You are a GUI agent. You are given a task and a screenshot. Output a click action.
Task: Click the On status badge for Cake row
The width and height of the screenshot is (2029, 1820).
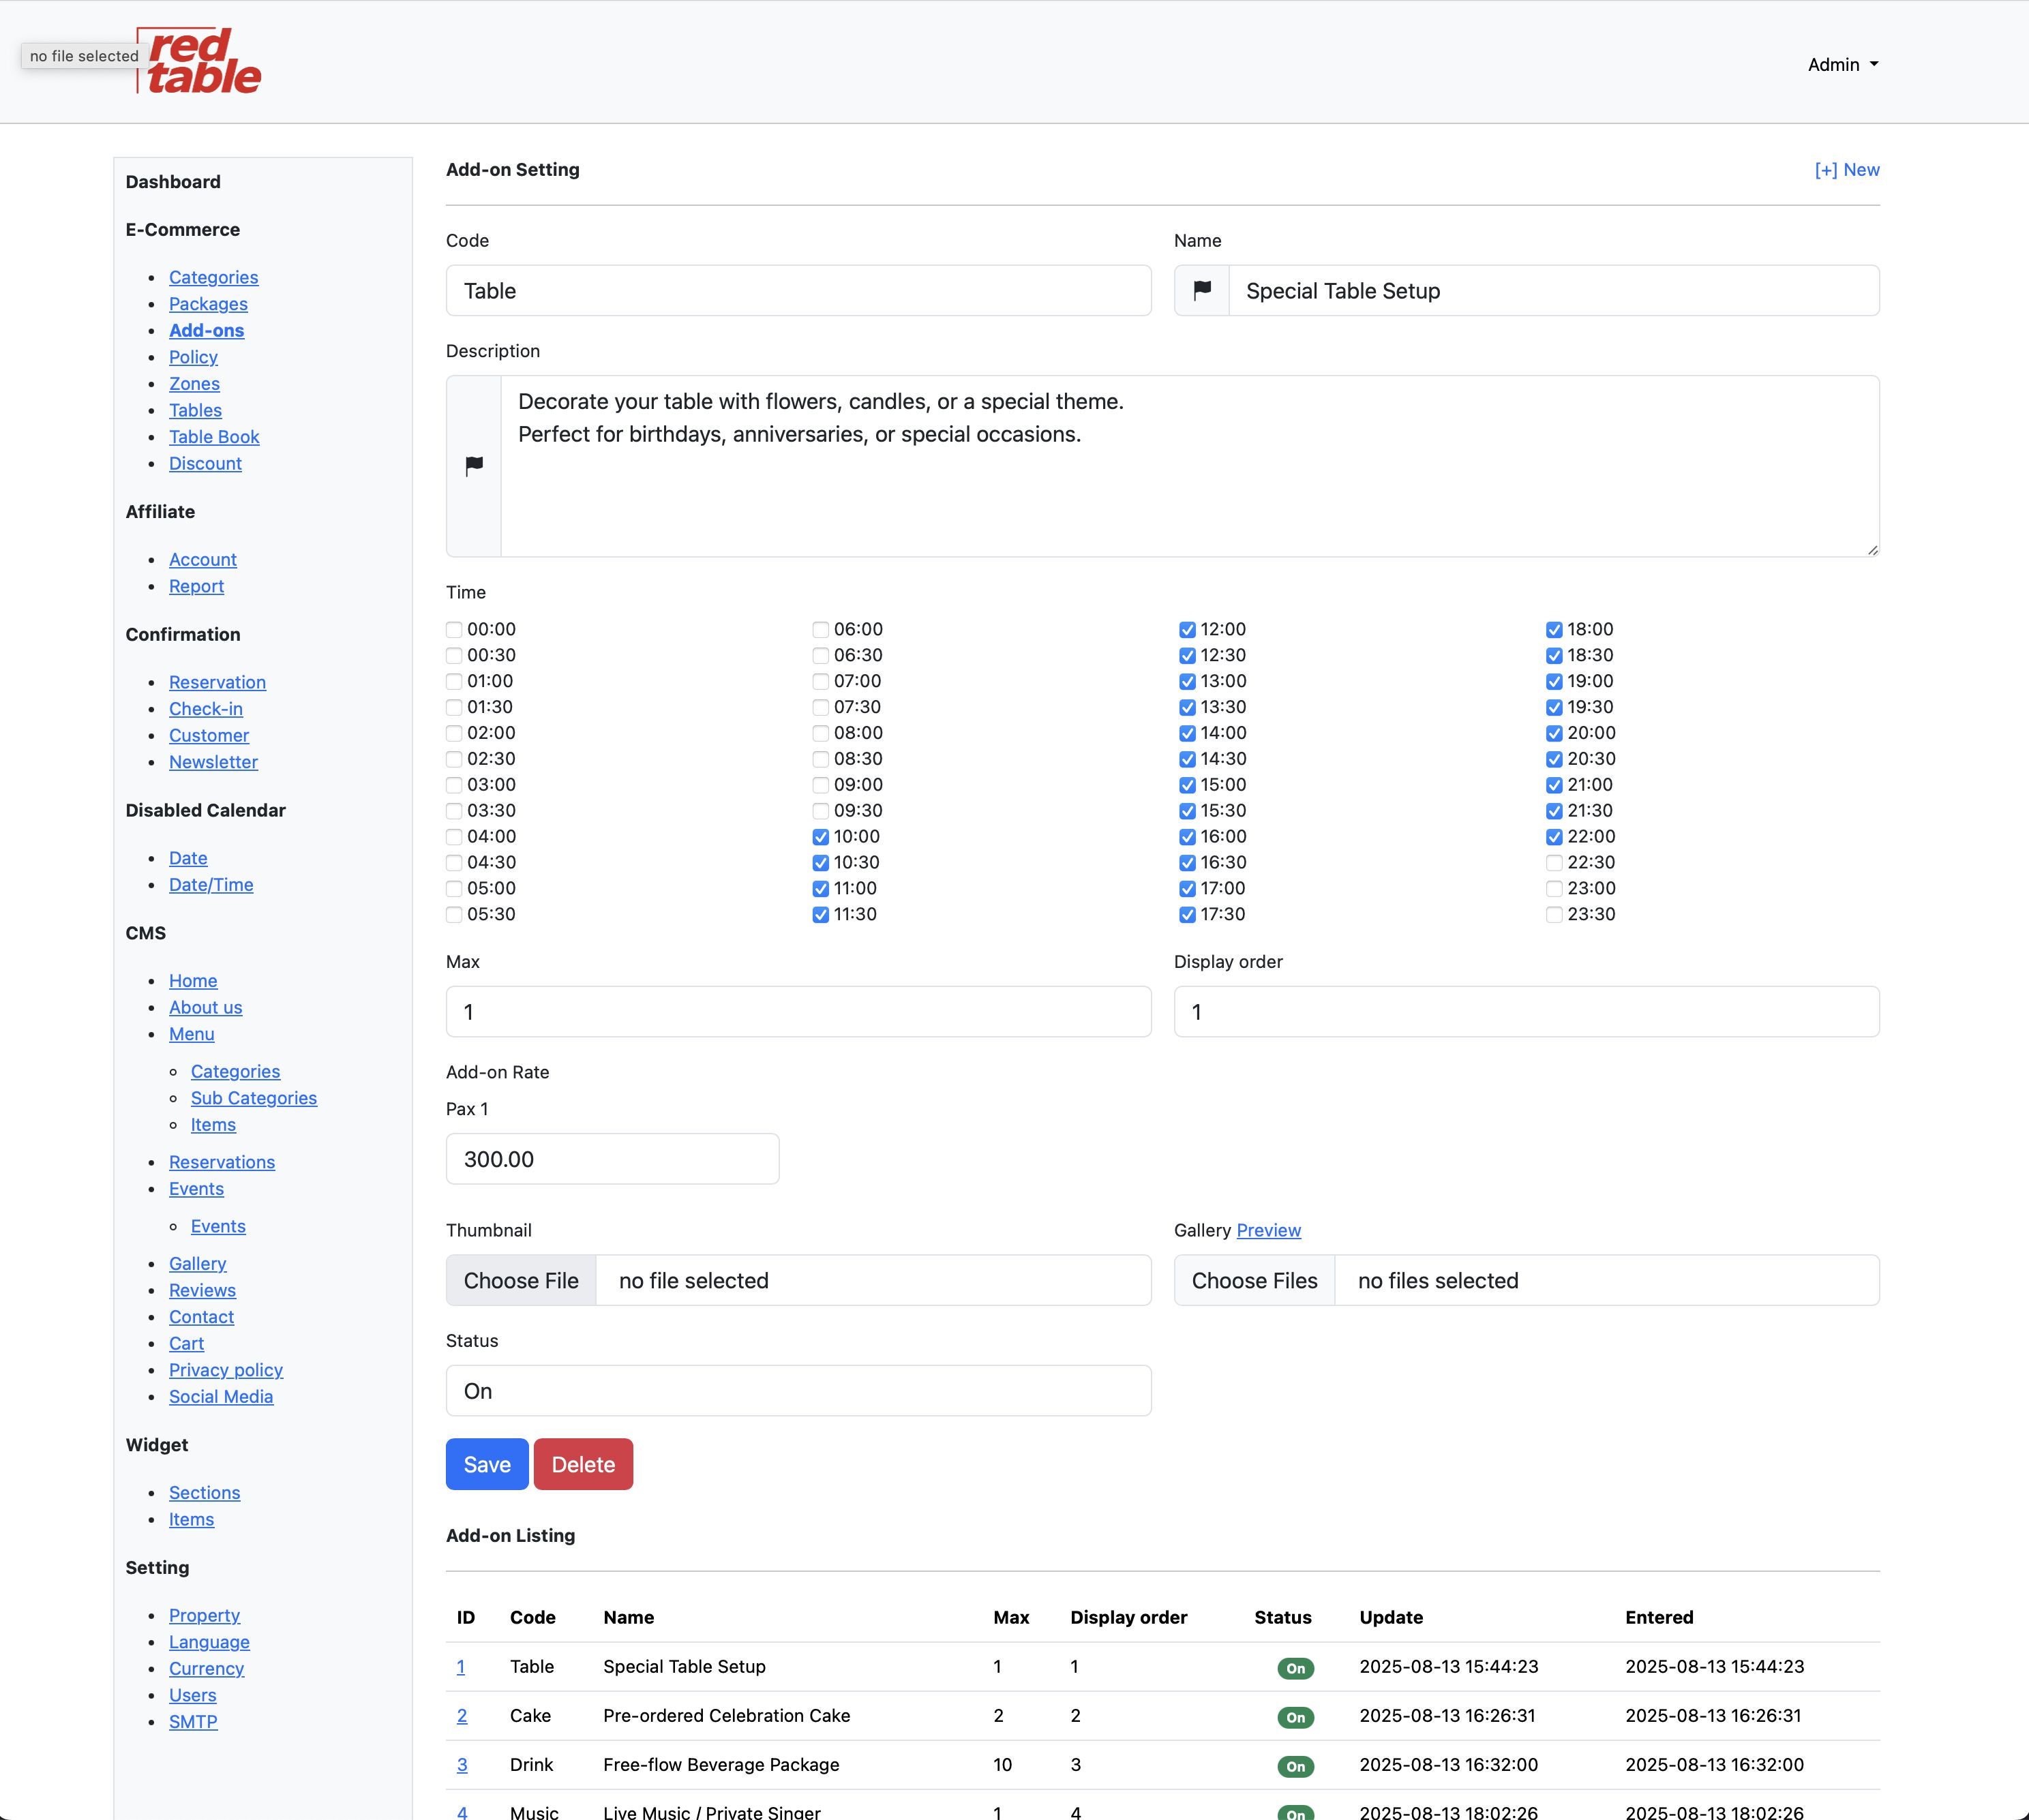1295,1717
